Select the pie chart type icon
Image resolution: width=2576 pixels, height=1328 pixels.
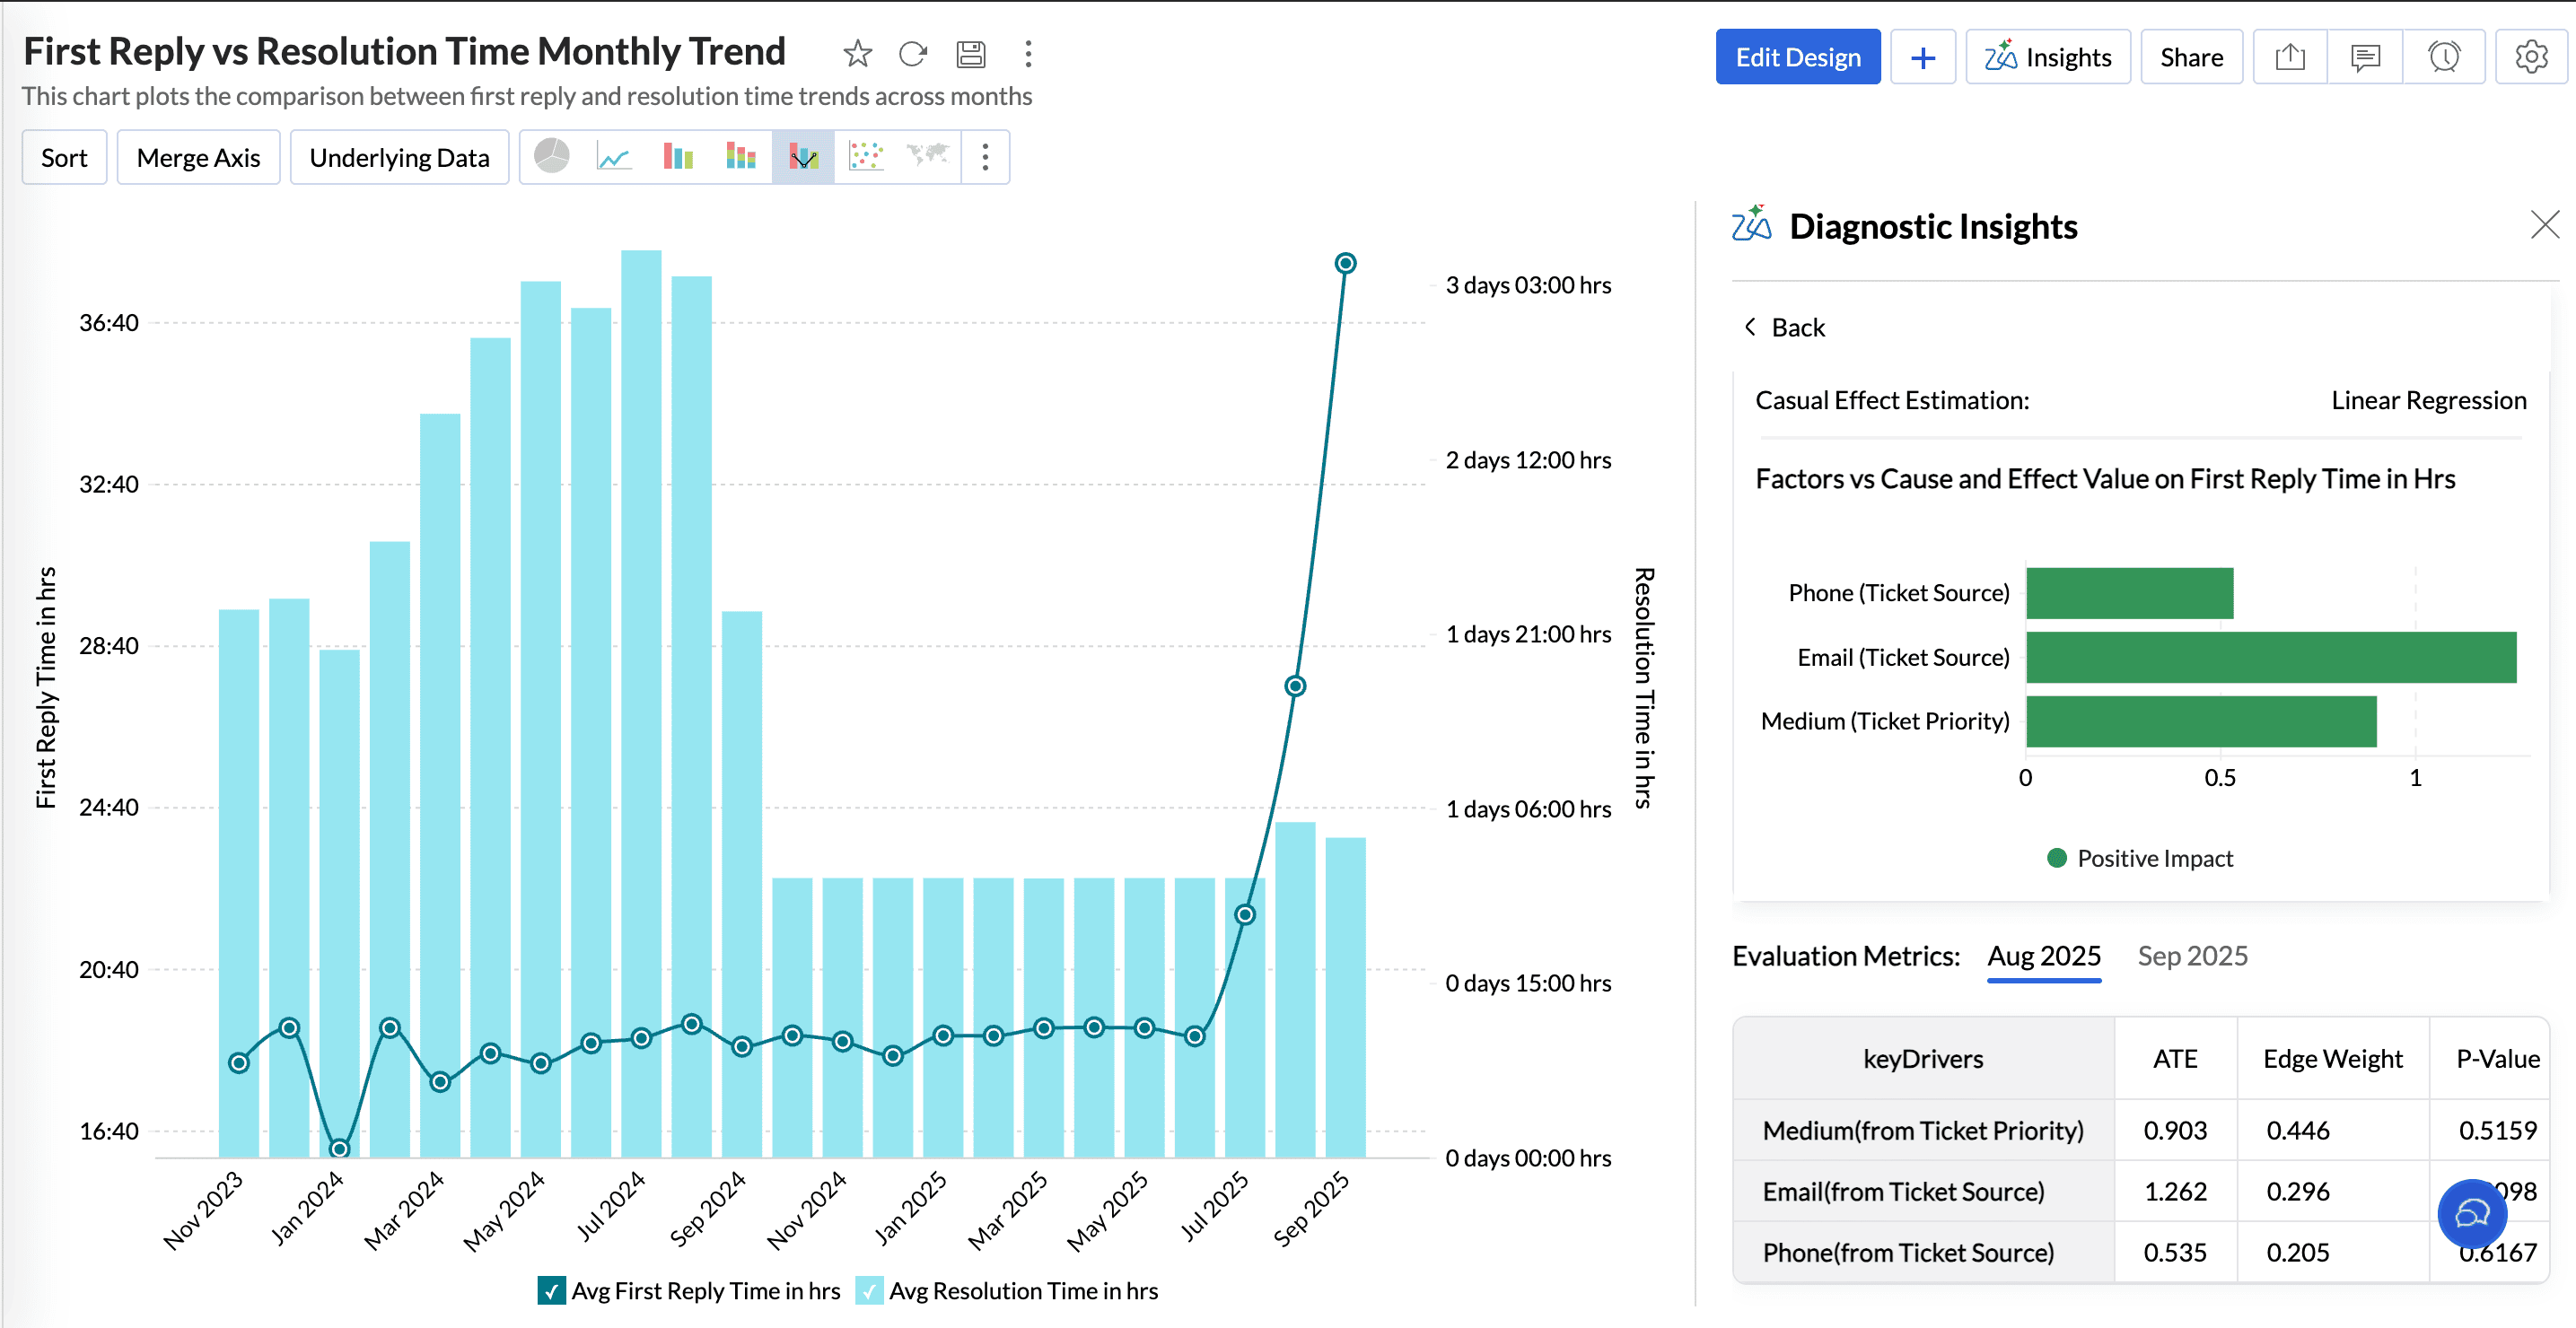(x=552, y=157)
